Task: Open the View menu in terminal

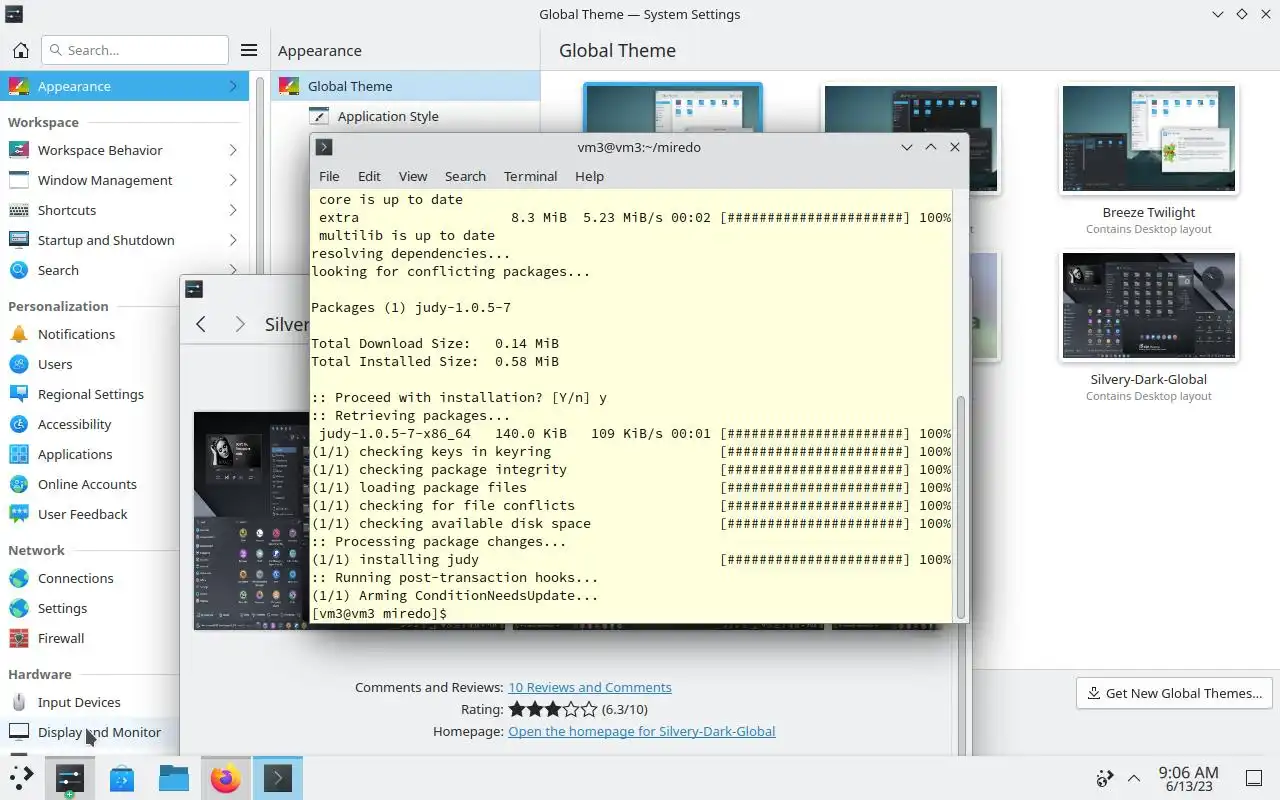Action: pos(413,176)
